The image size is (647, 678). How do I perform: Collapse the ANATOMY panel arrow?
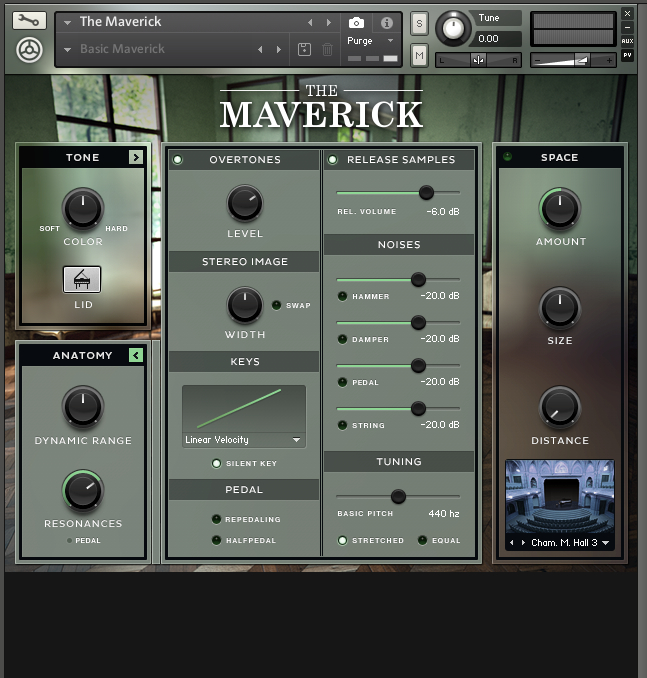pos(136,355)
